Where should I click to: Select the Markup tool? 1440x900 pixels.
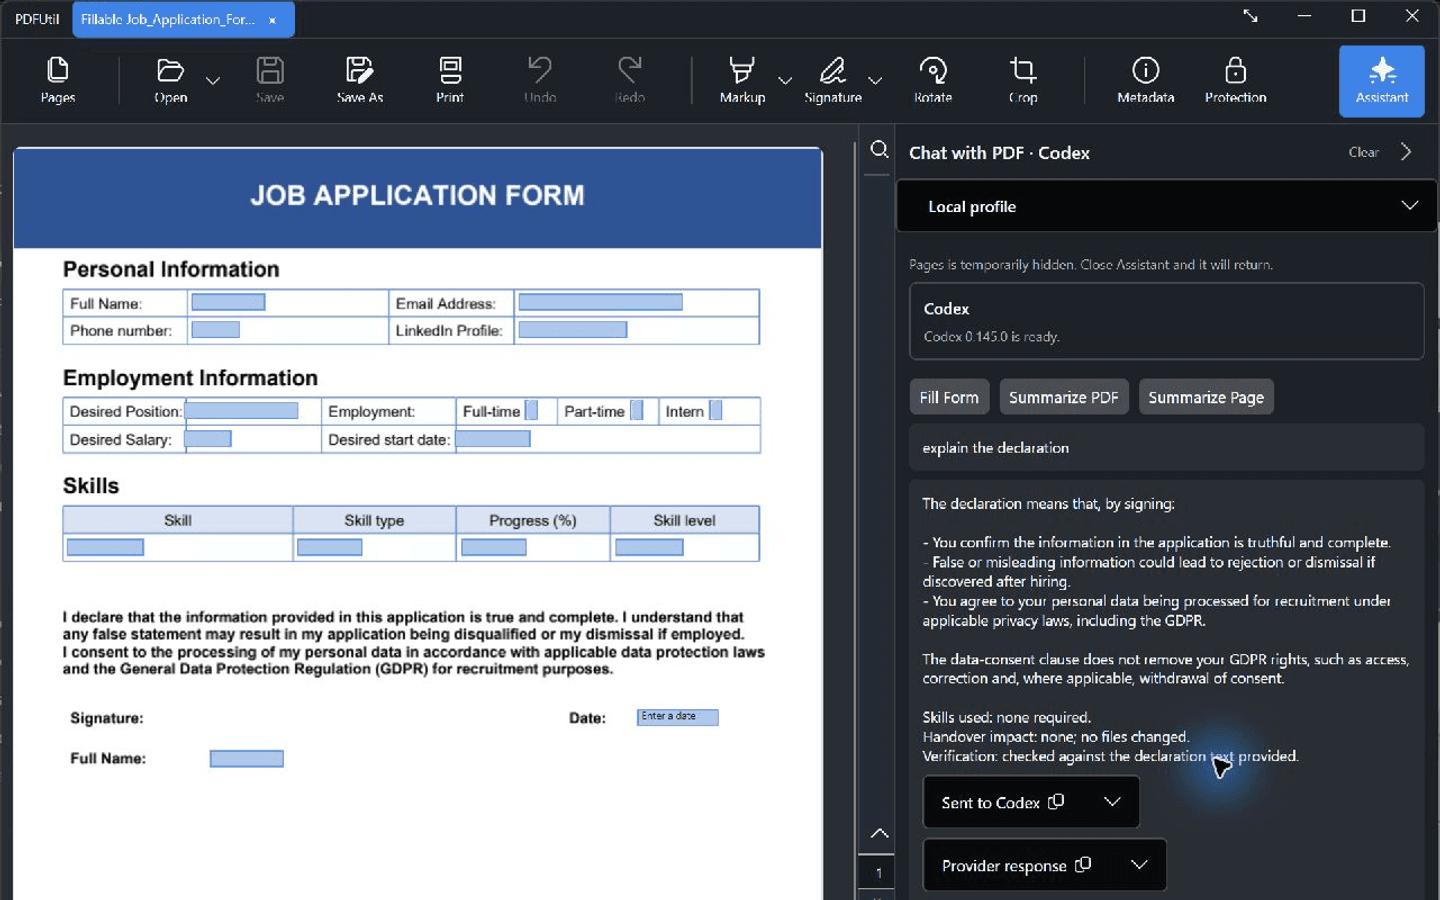click(x=742, y=80)
